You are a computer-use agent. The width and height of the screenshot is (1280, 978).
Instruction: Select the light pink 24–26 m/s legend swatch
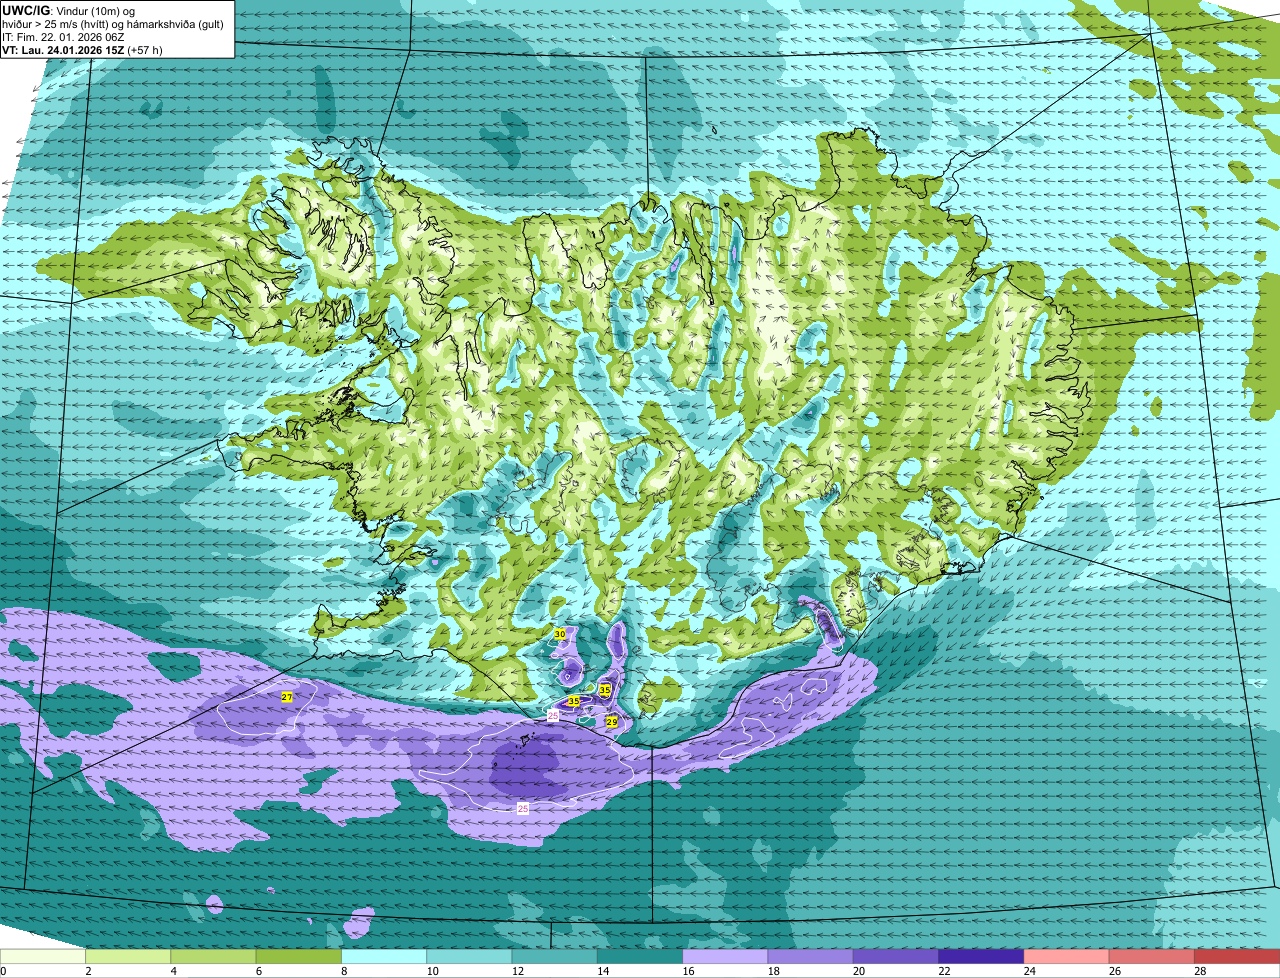click(x=1067, y=957)
